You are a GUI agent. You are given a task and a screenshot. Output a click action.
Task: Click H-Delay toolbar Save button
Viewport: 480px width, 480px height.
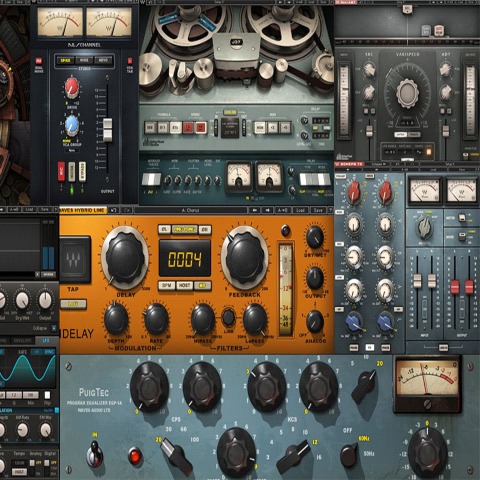click(x=318, y=210)
